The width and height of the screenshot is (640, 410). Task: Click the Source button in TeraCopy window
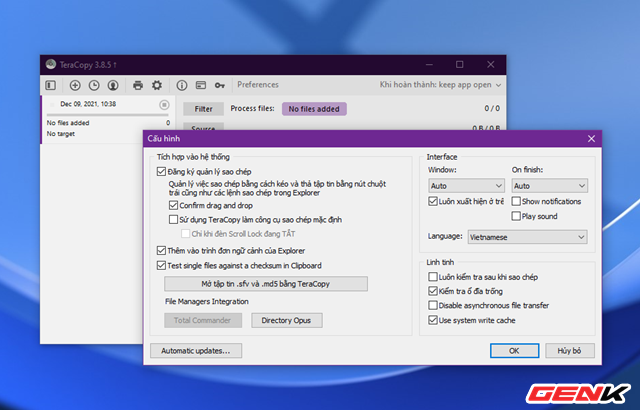pos(203,127)
